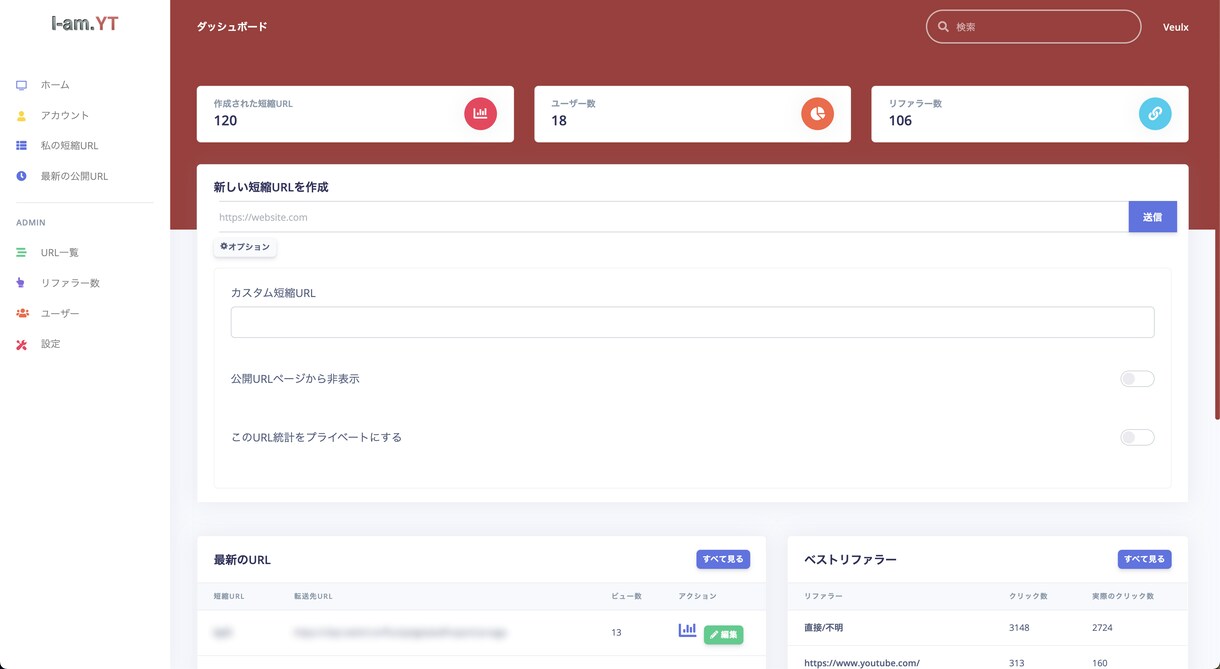Click the 転送先URL column header
Viewport: 1220px width, 669px height.
(x=313, y=596)
